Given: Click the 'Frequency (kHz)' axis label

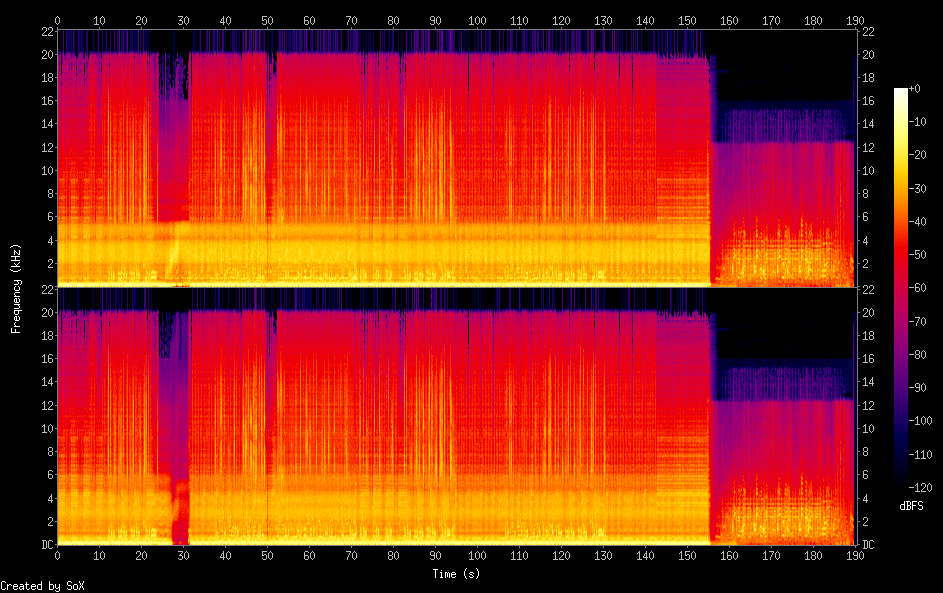Looking at the screenshot, I should pos(16,288).
